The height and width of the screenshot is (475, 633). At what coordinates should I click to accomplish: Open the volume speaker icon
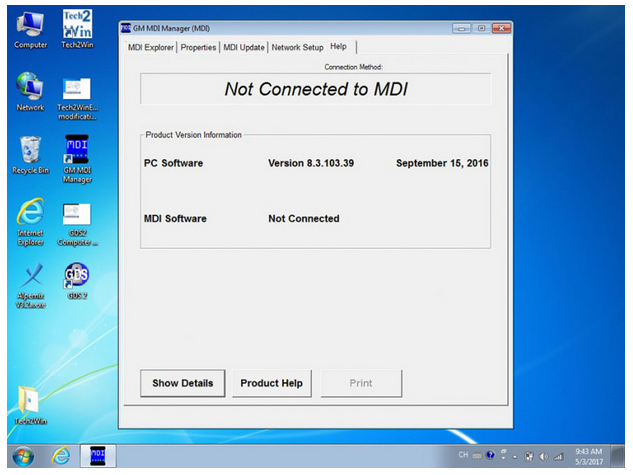[543, 456]
